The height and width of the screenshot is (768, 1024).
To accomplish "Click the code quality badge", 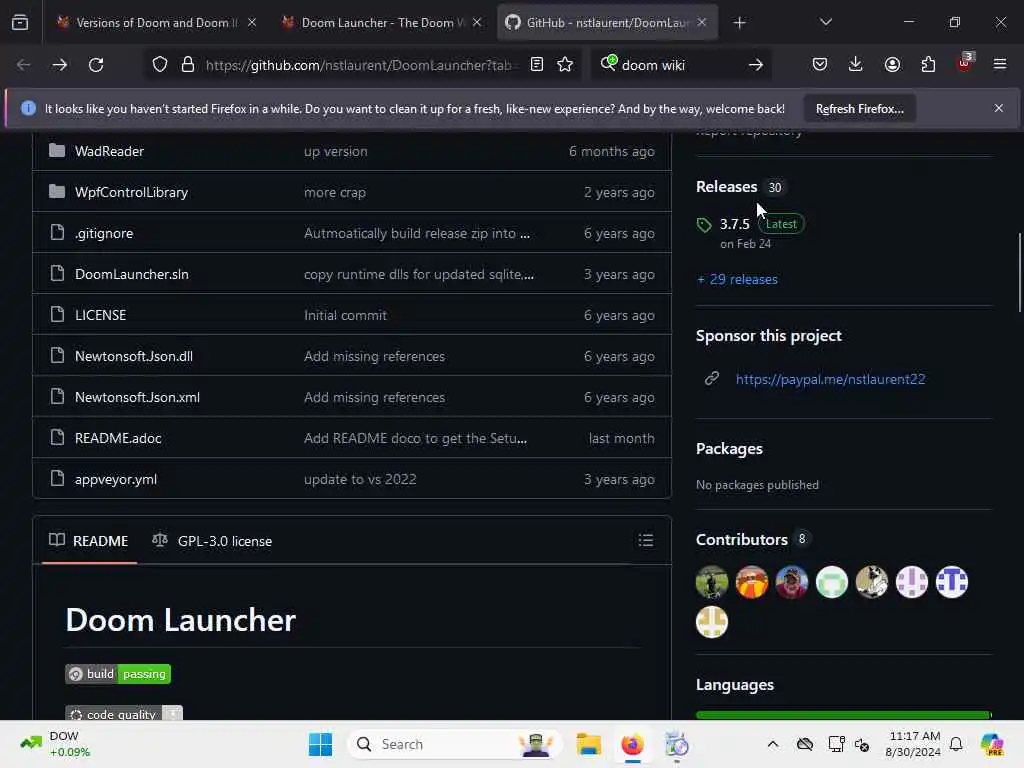I will point(123,713).
